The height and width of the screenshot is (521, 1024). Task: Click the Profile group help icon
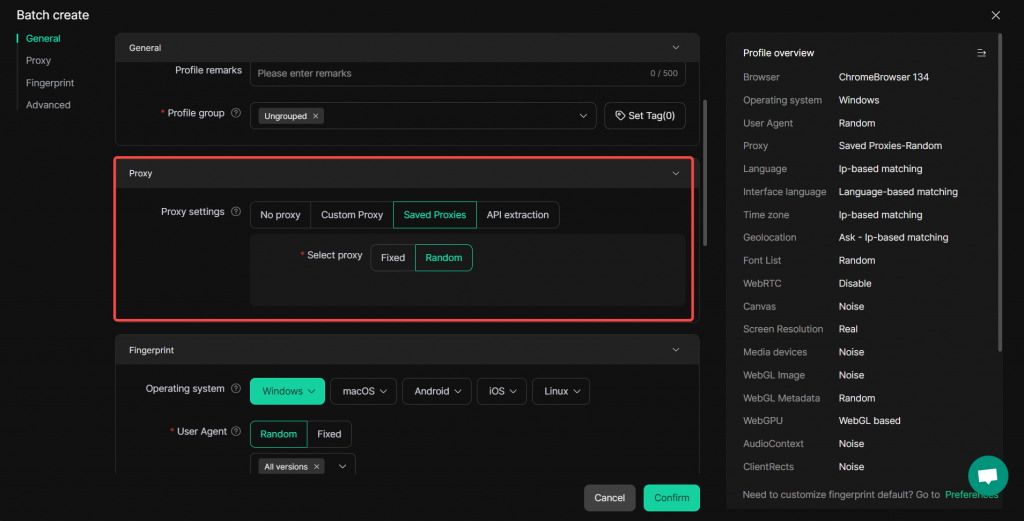point(236,114)
